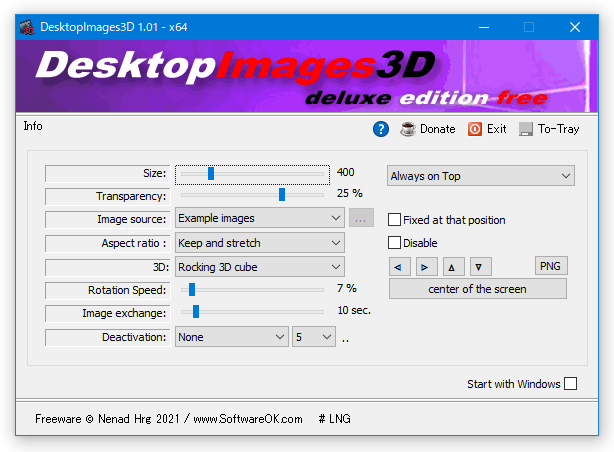Minimize the DesktopImages3D window
Viewport: 614px width, 452px height.
tap(484, 27)
